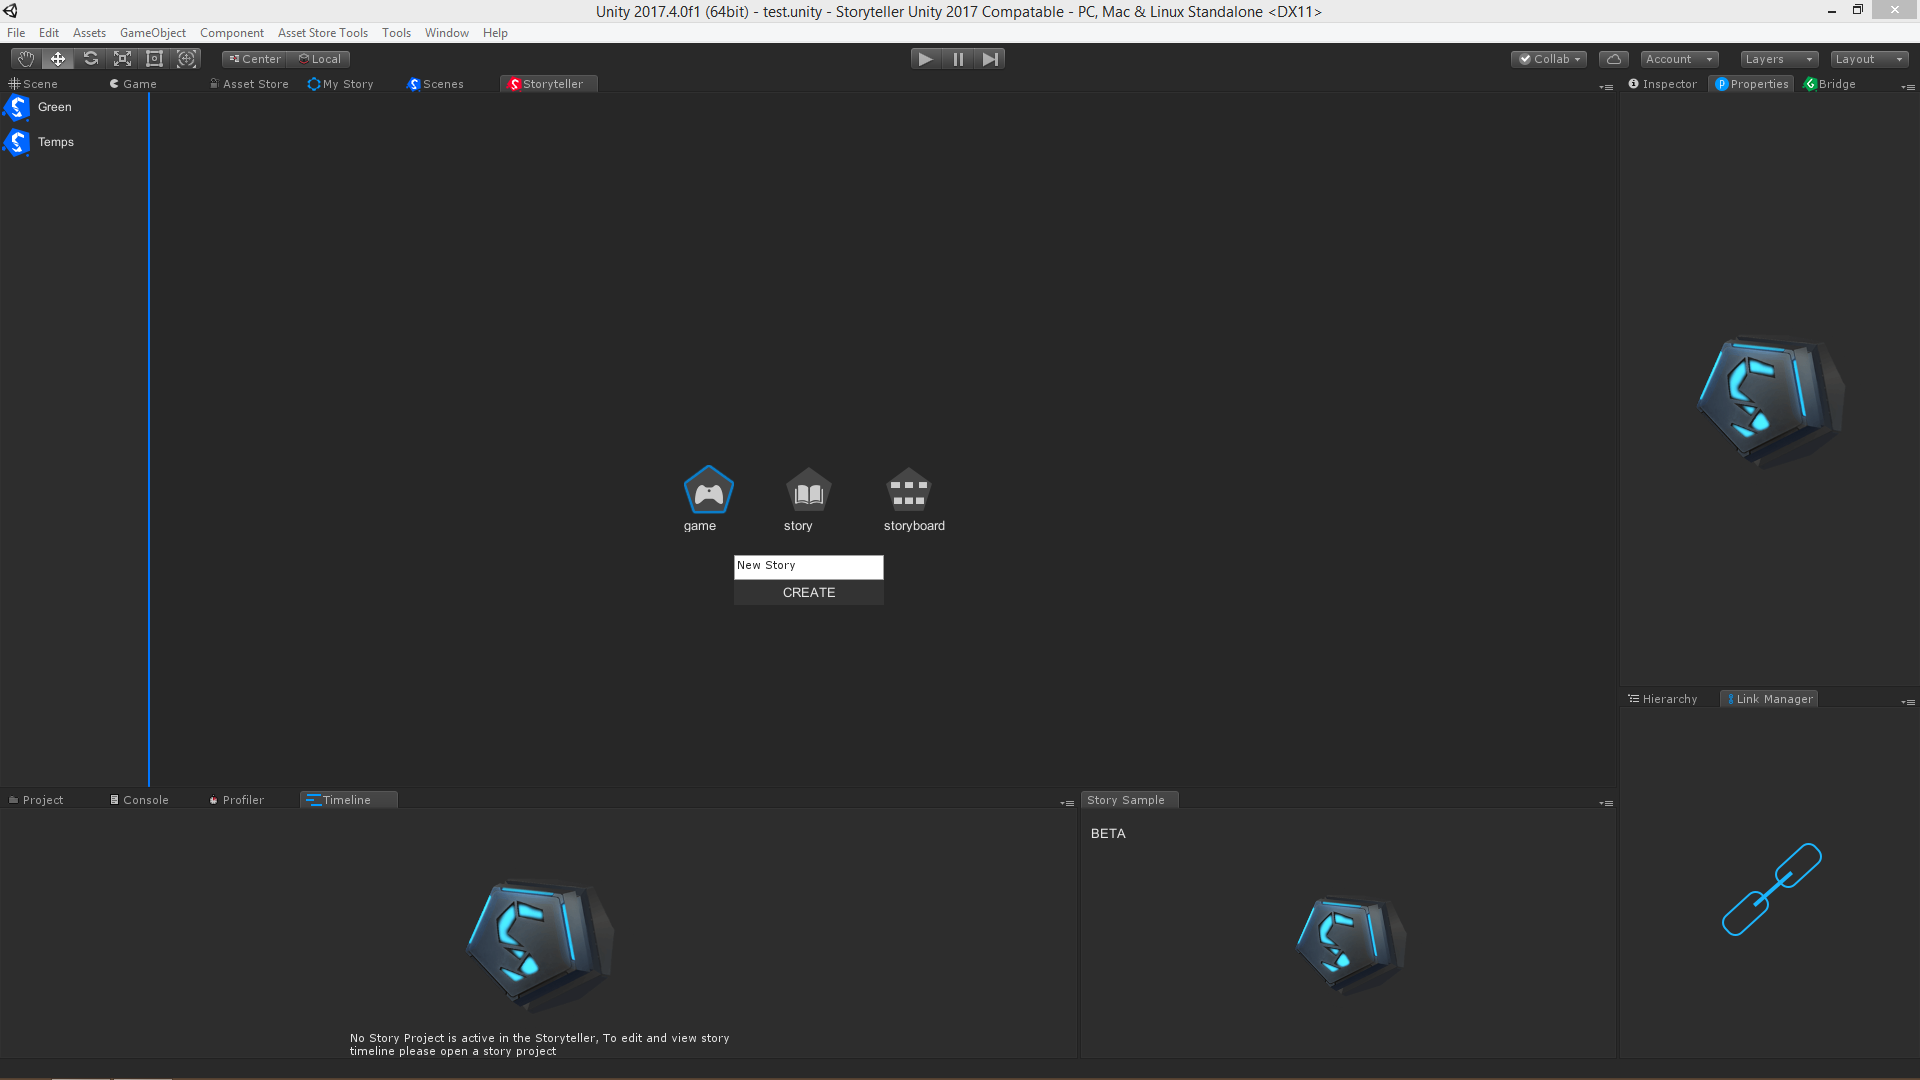Choose the storyboard project type icon

(908, 490)
